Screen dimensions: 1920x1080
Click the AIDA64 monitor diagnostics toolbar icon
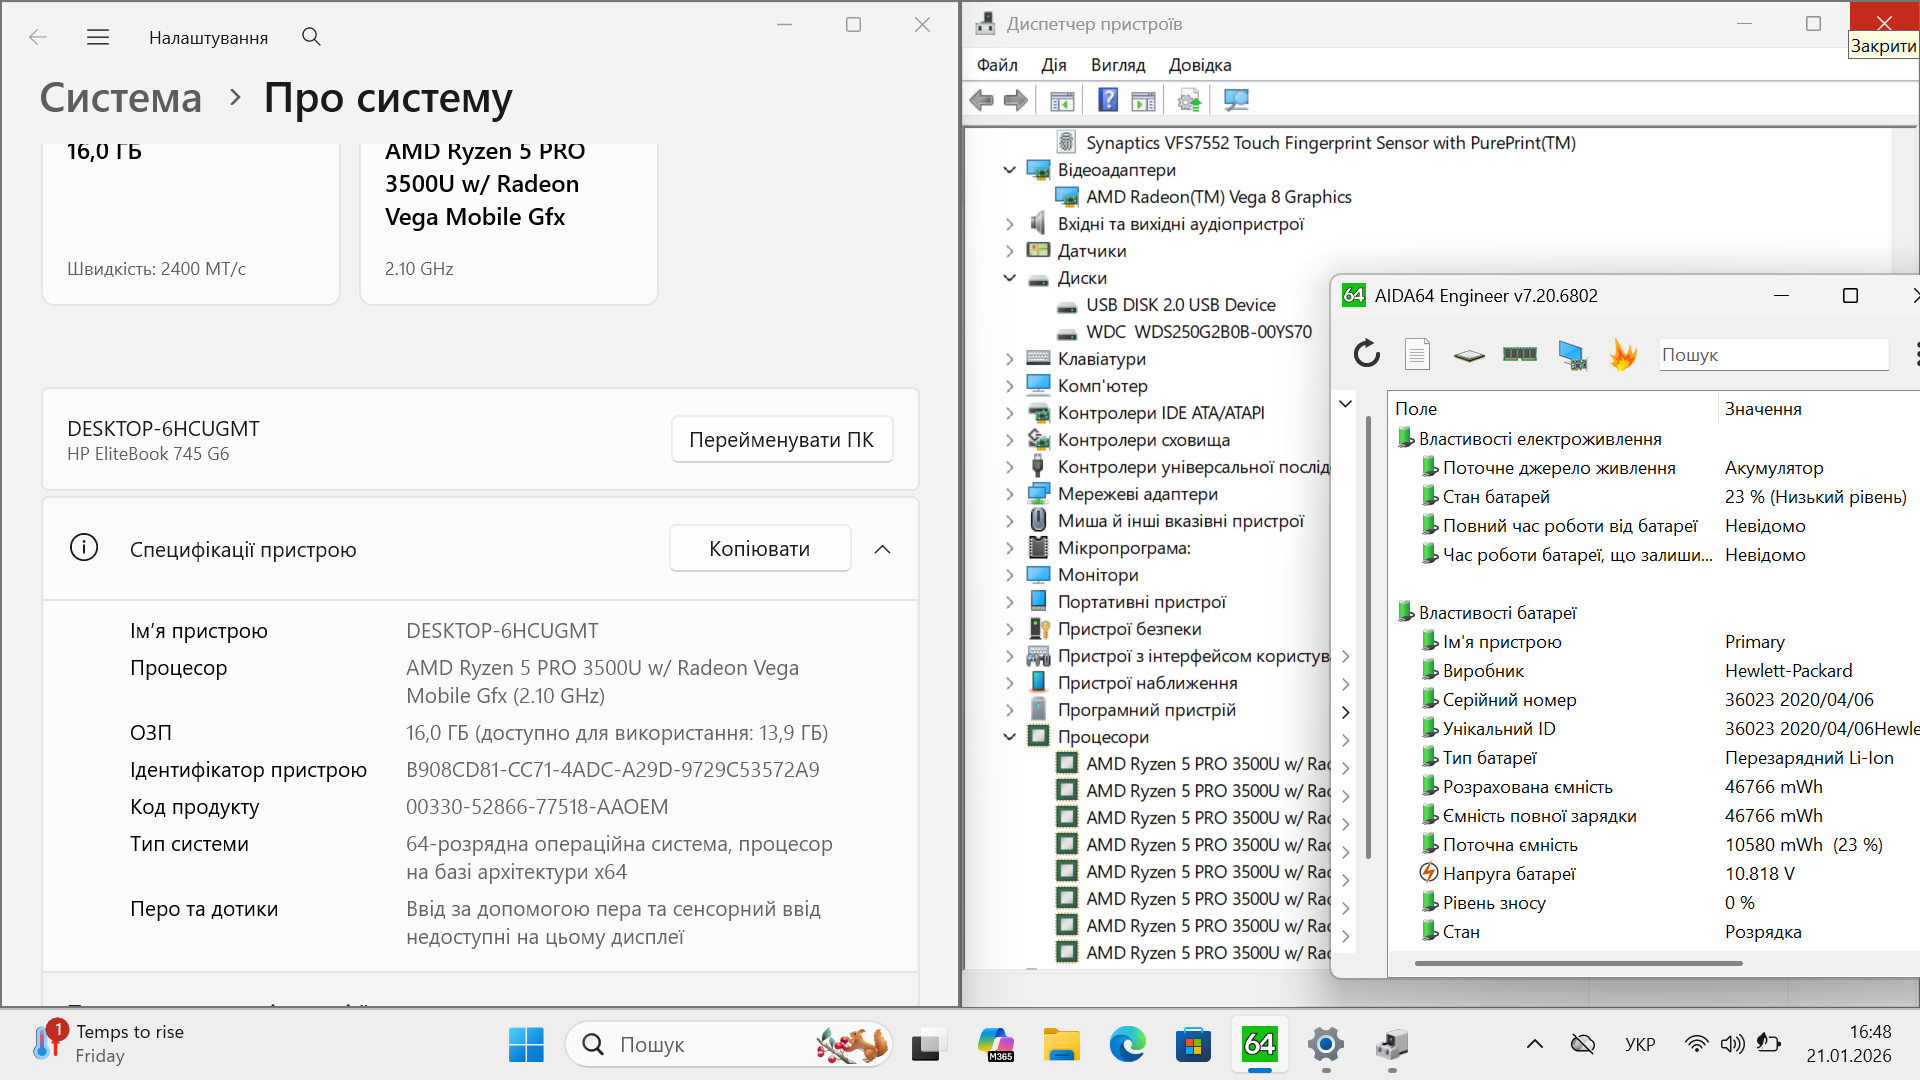click(1572, 354)
